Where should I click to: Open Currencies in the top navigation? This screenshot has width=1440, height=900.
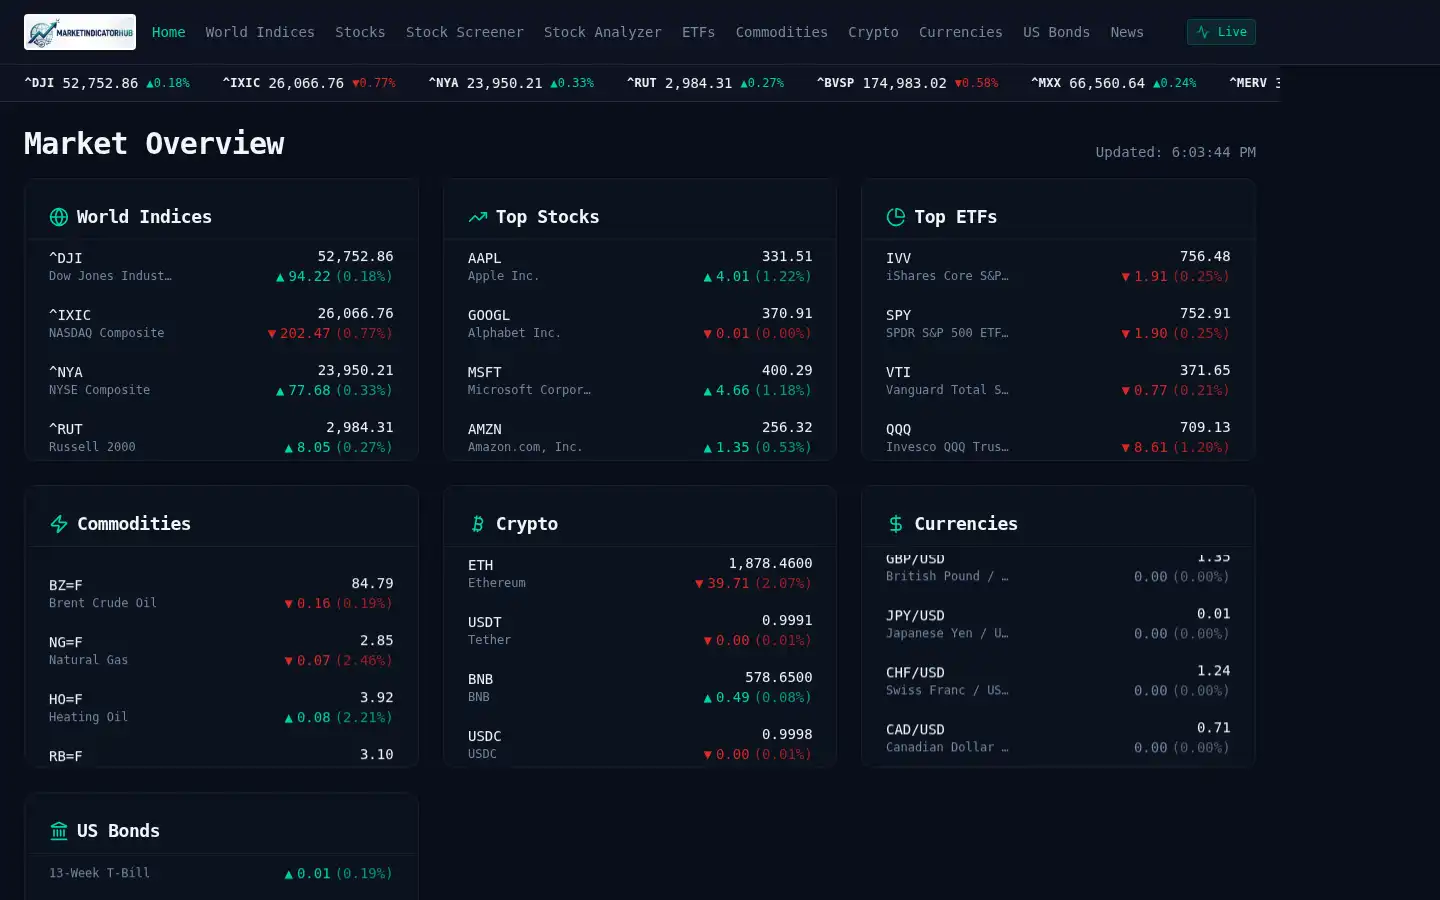coord(961,32)
